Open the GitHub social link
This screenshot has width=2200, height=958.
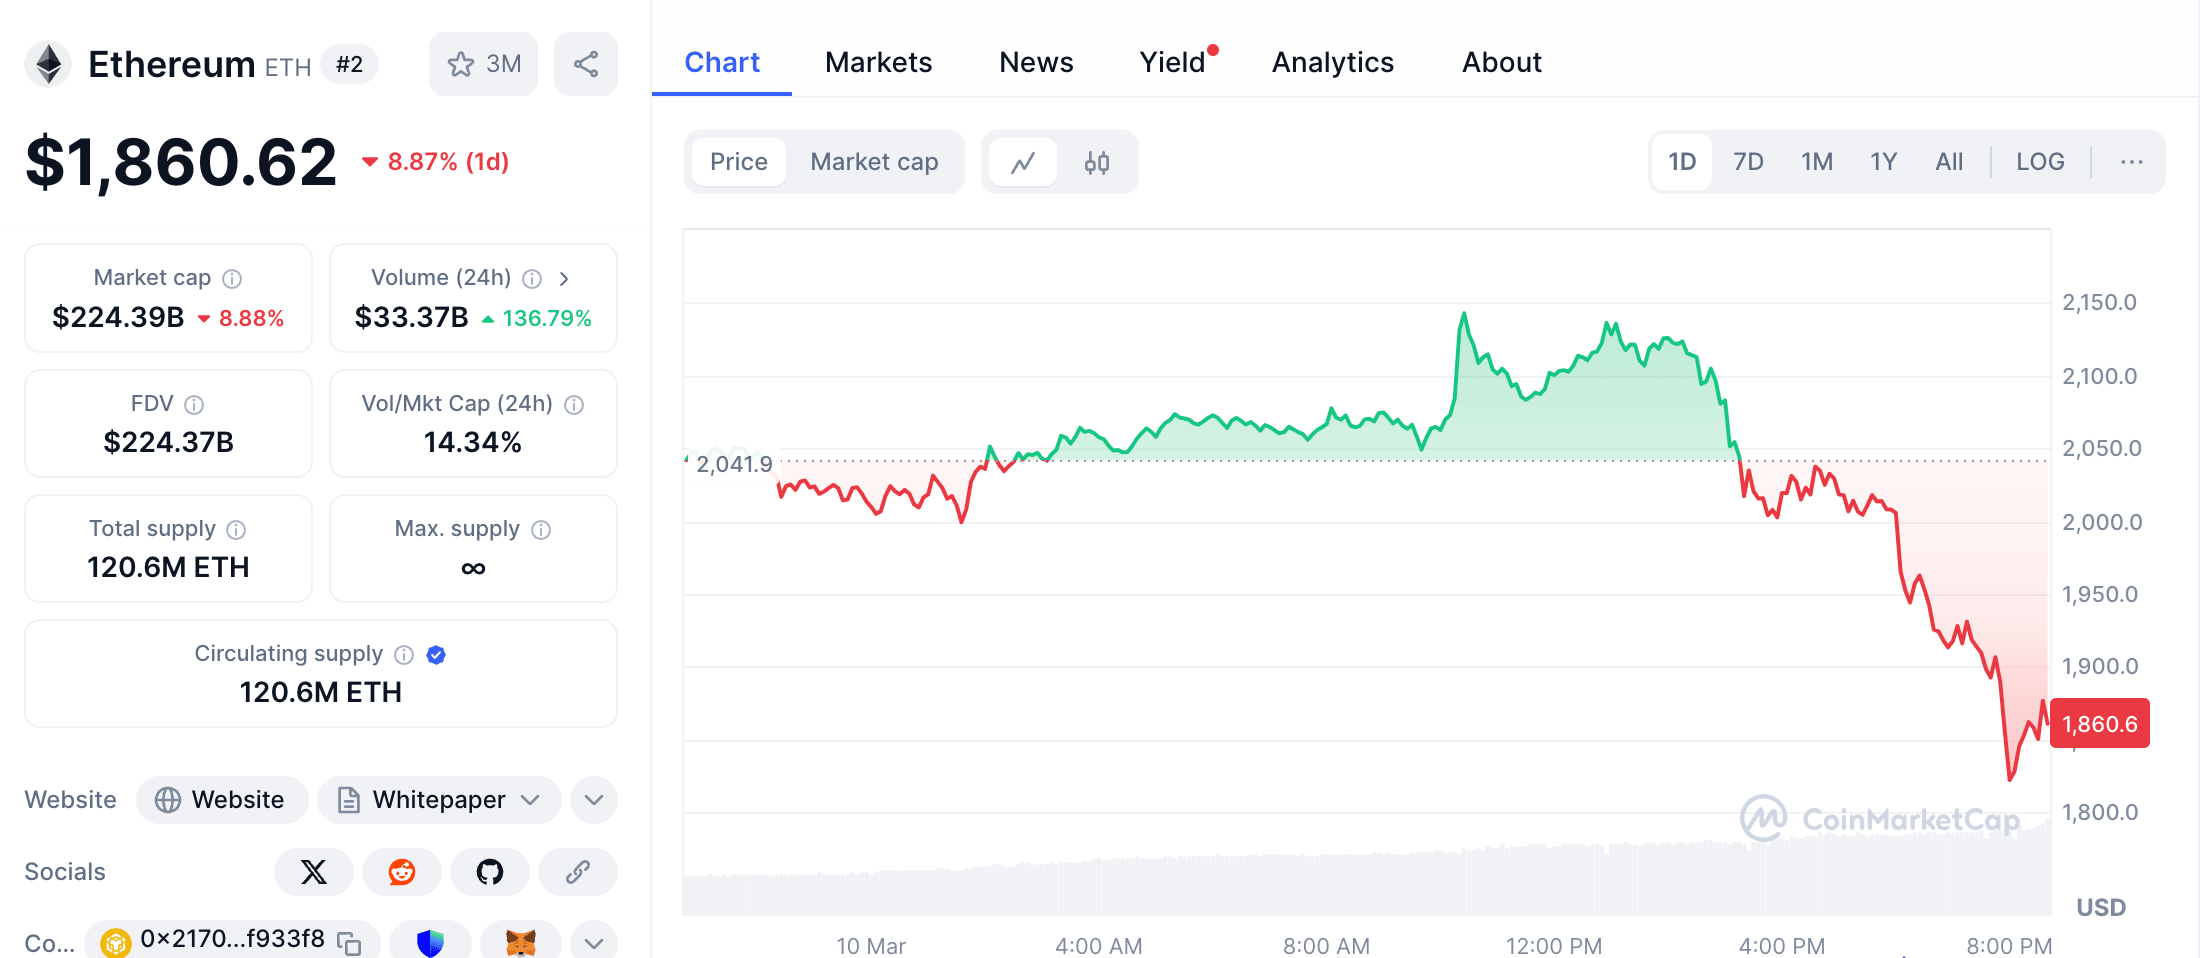tap(490, 872)
